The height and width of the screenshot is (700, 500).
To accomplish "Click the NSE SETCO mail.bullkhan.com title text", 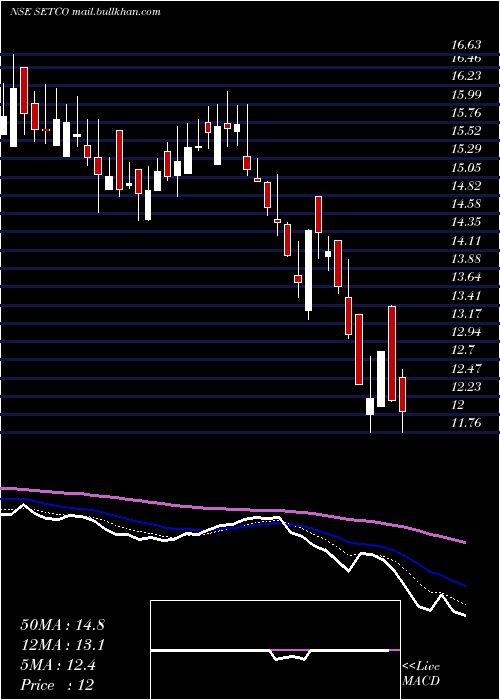I will [x=85, y=12].
